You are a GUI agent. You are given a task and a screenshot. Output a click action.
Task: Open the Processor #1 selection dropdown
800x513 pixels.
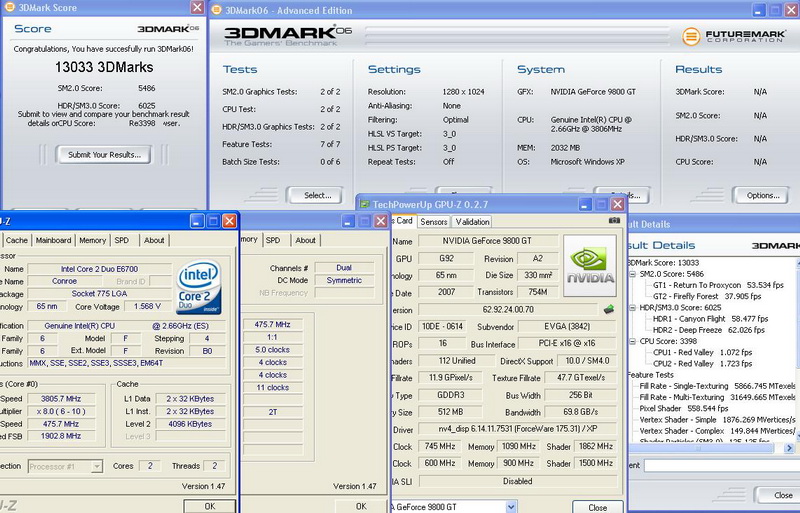click(x=96, y=466)
